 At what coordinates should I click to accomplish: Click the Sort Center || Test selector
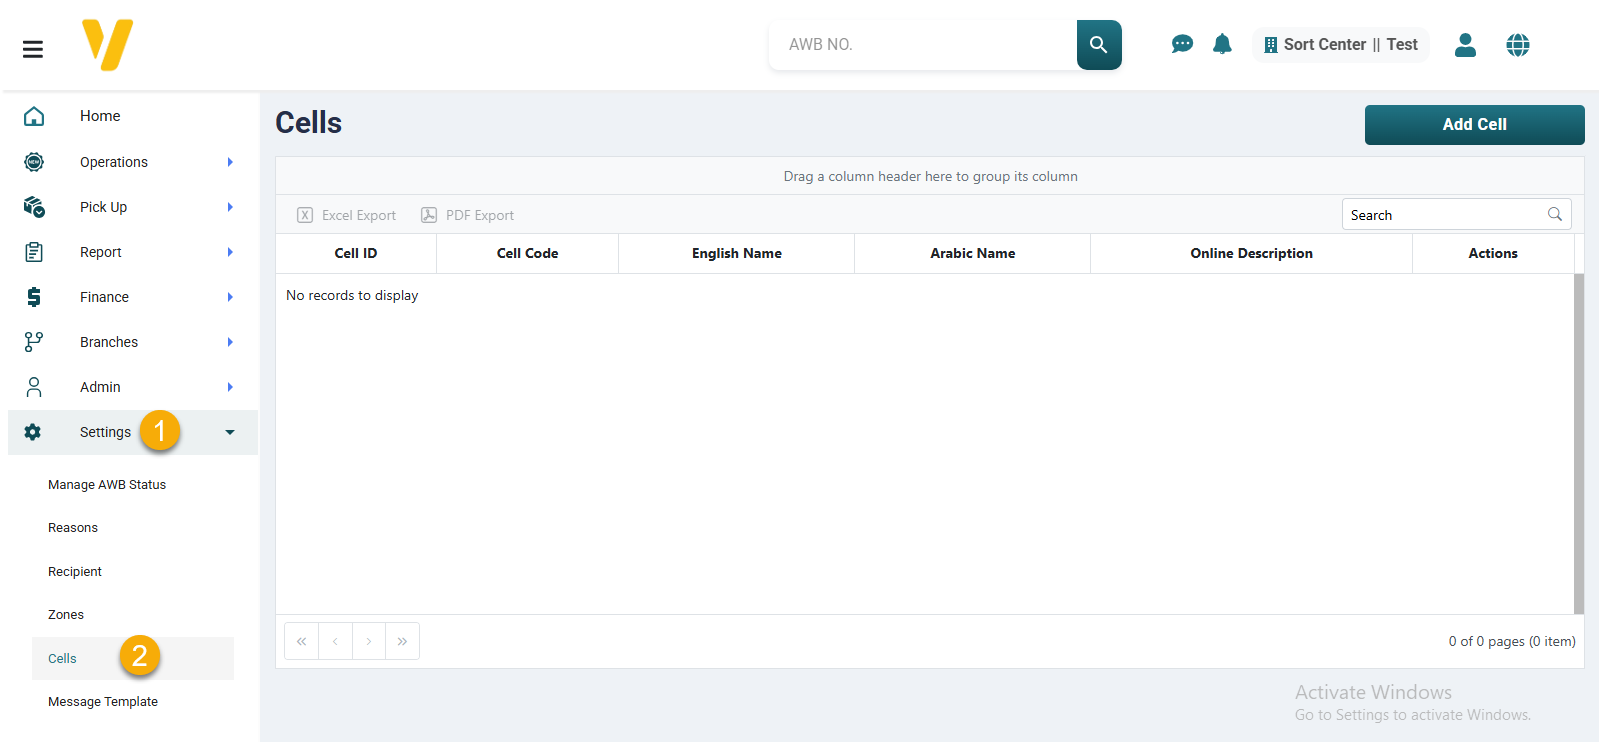click(x=1340, y=45)
